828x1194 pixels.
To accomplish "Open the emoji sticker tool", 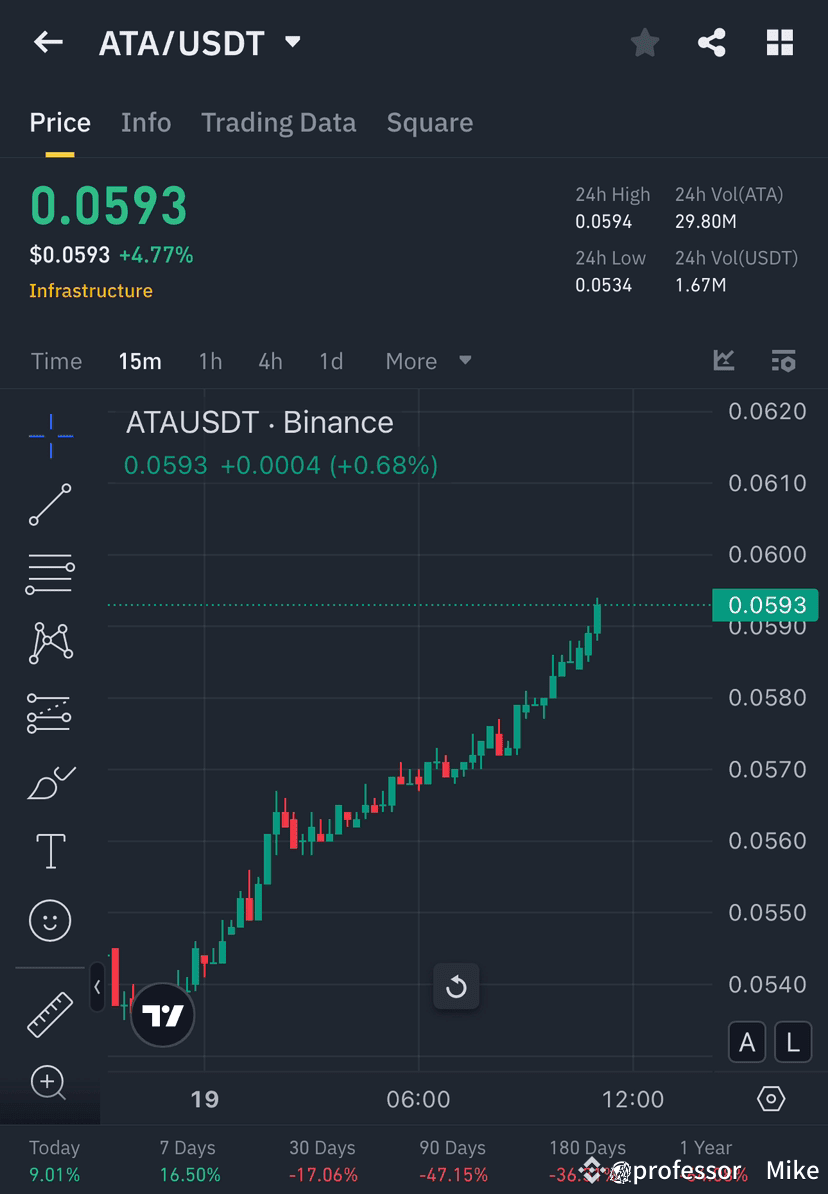I will click(x=50, y=920).
